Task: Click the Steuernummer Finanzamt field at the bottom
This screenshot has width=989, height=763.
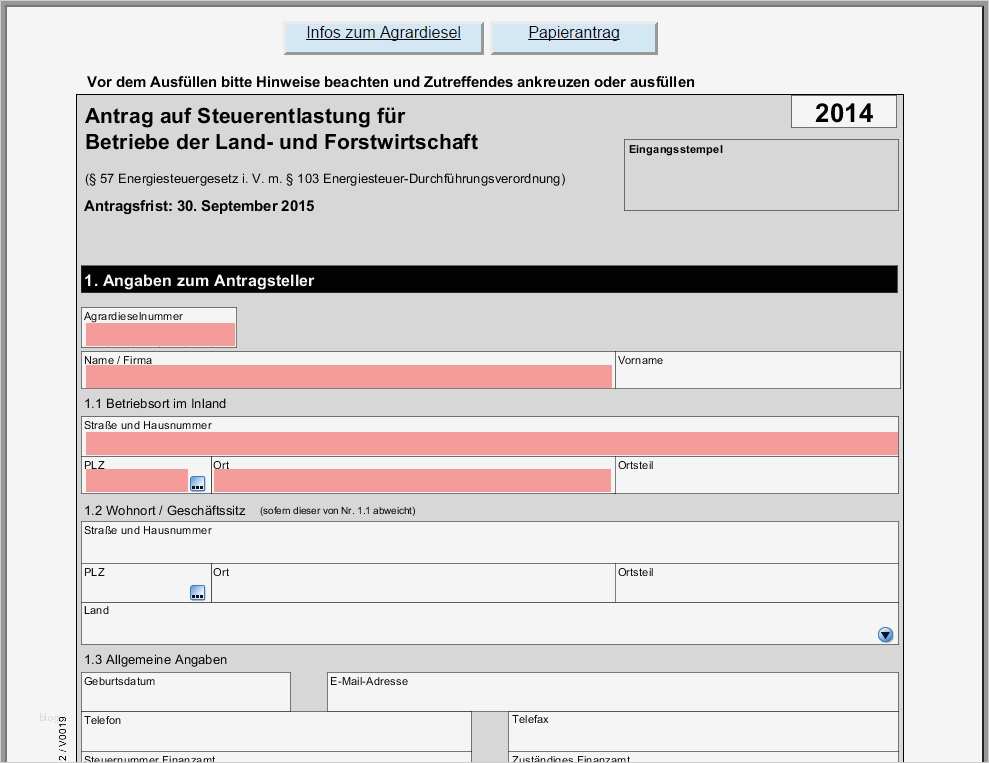Action: pyautogui.click(x=275, y=760)
